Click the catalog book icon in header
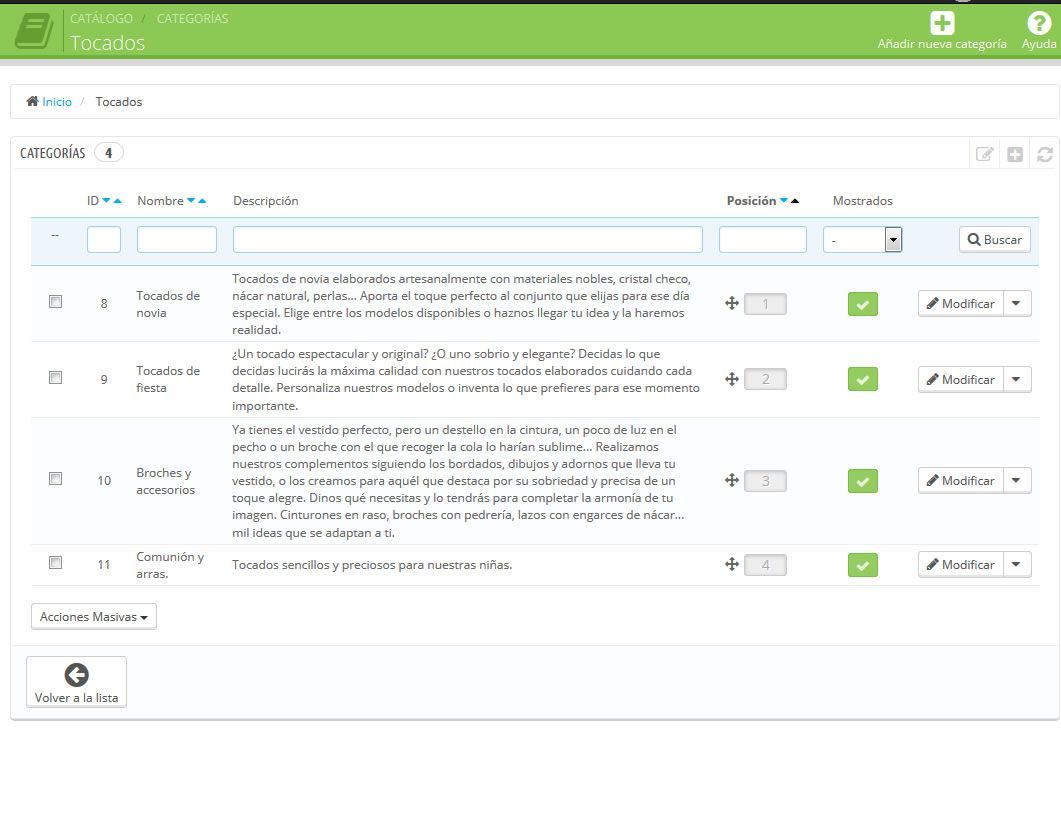1061x818 pixels. click(34, 31)
